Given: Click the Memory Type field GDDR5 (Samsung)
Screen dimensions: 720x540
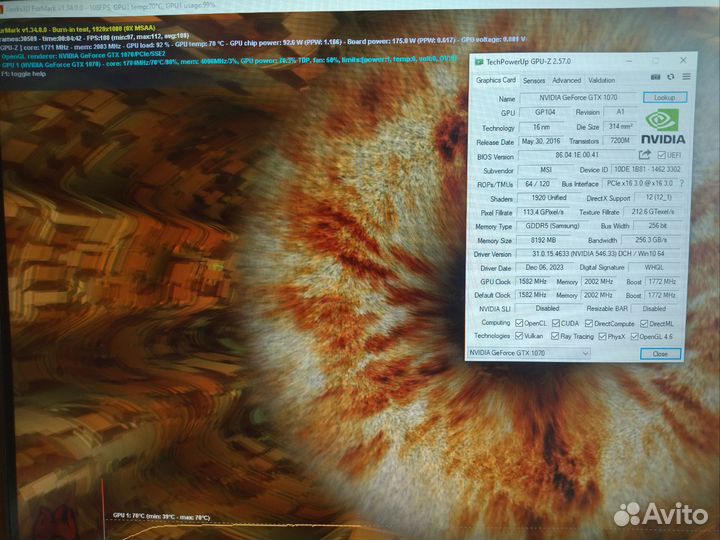Looking at the screenshot, I should [x=552, y=226].
